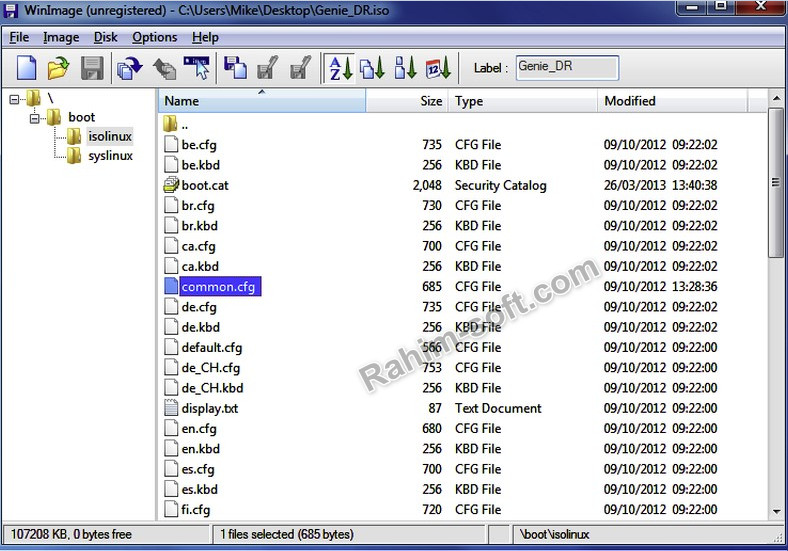This screenshot has width=788, height=551.
Task: Select the isolinux folder in tree
Action: (110, 136)
